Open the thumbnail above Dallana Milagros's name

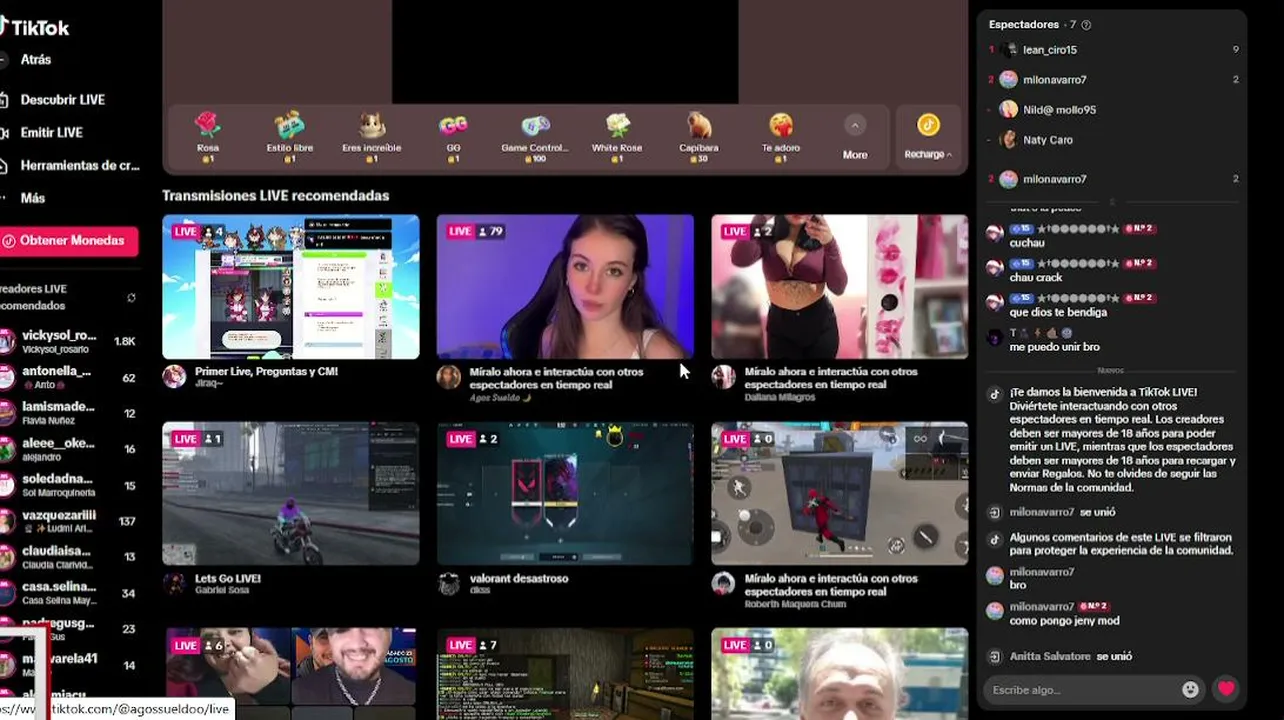[839, 287]
